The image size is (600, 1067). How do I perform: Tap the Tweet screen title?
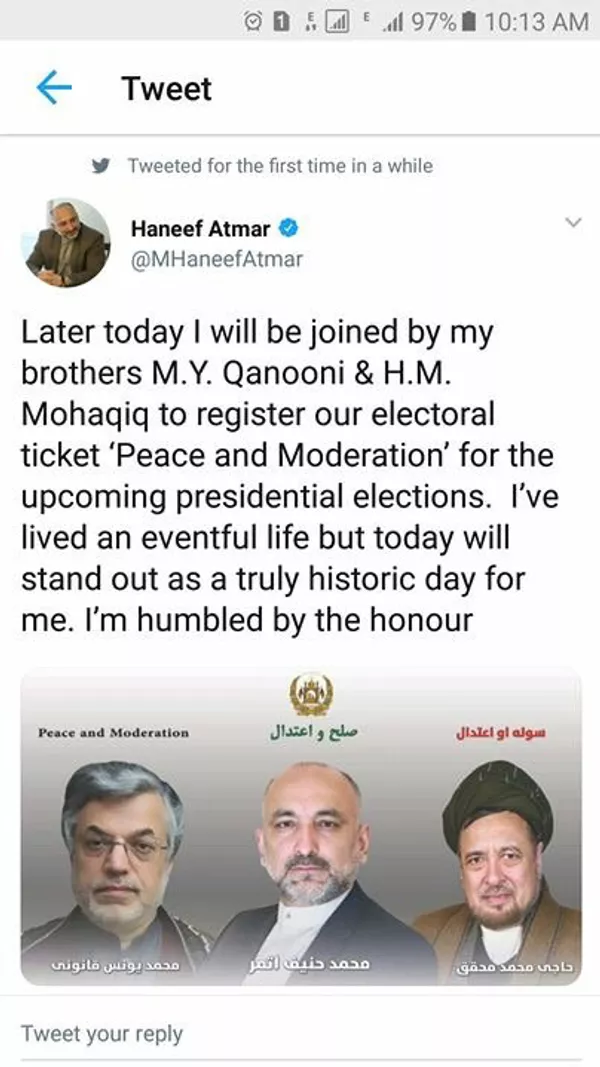[x=166, y=88]
